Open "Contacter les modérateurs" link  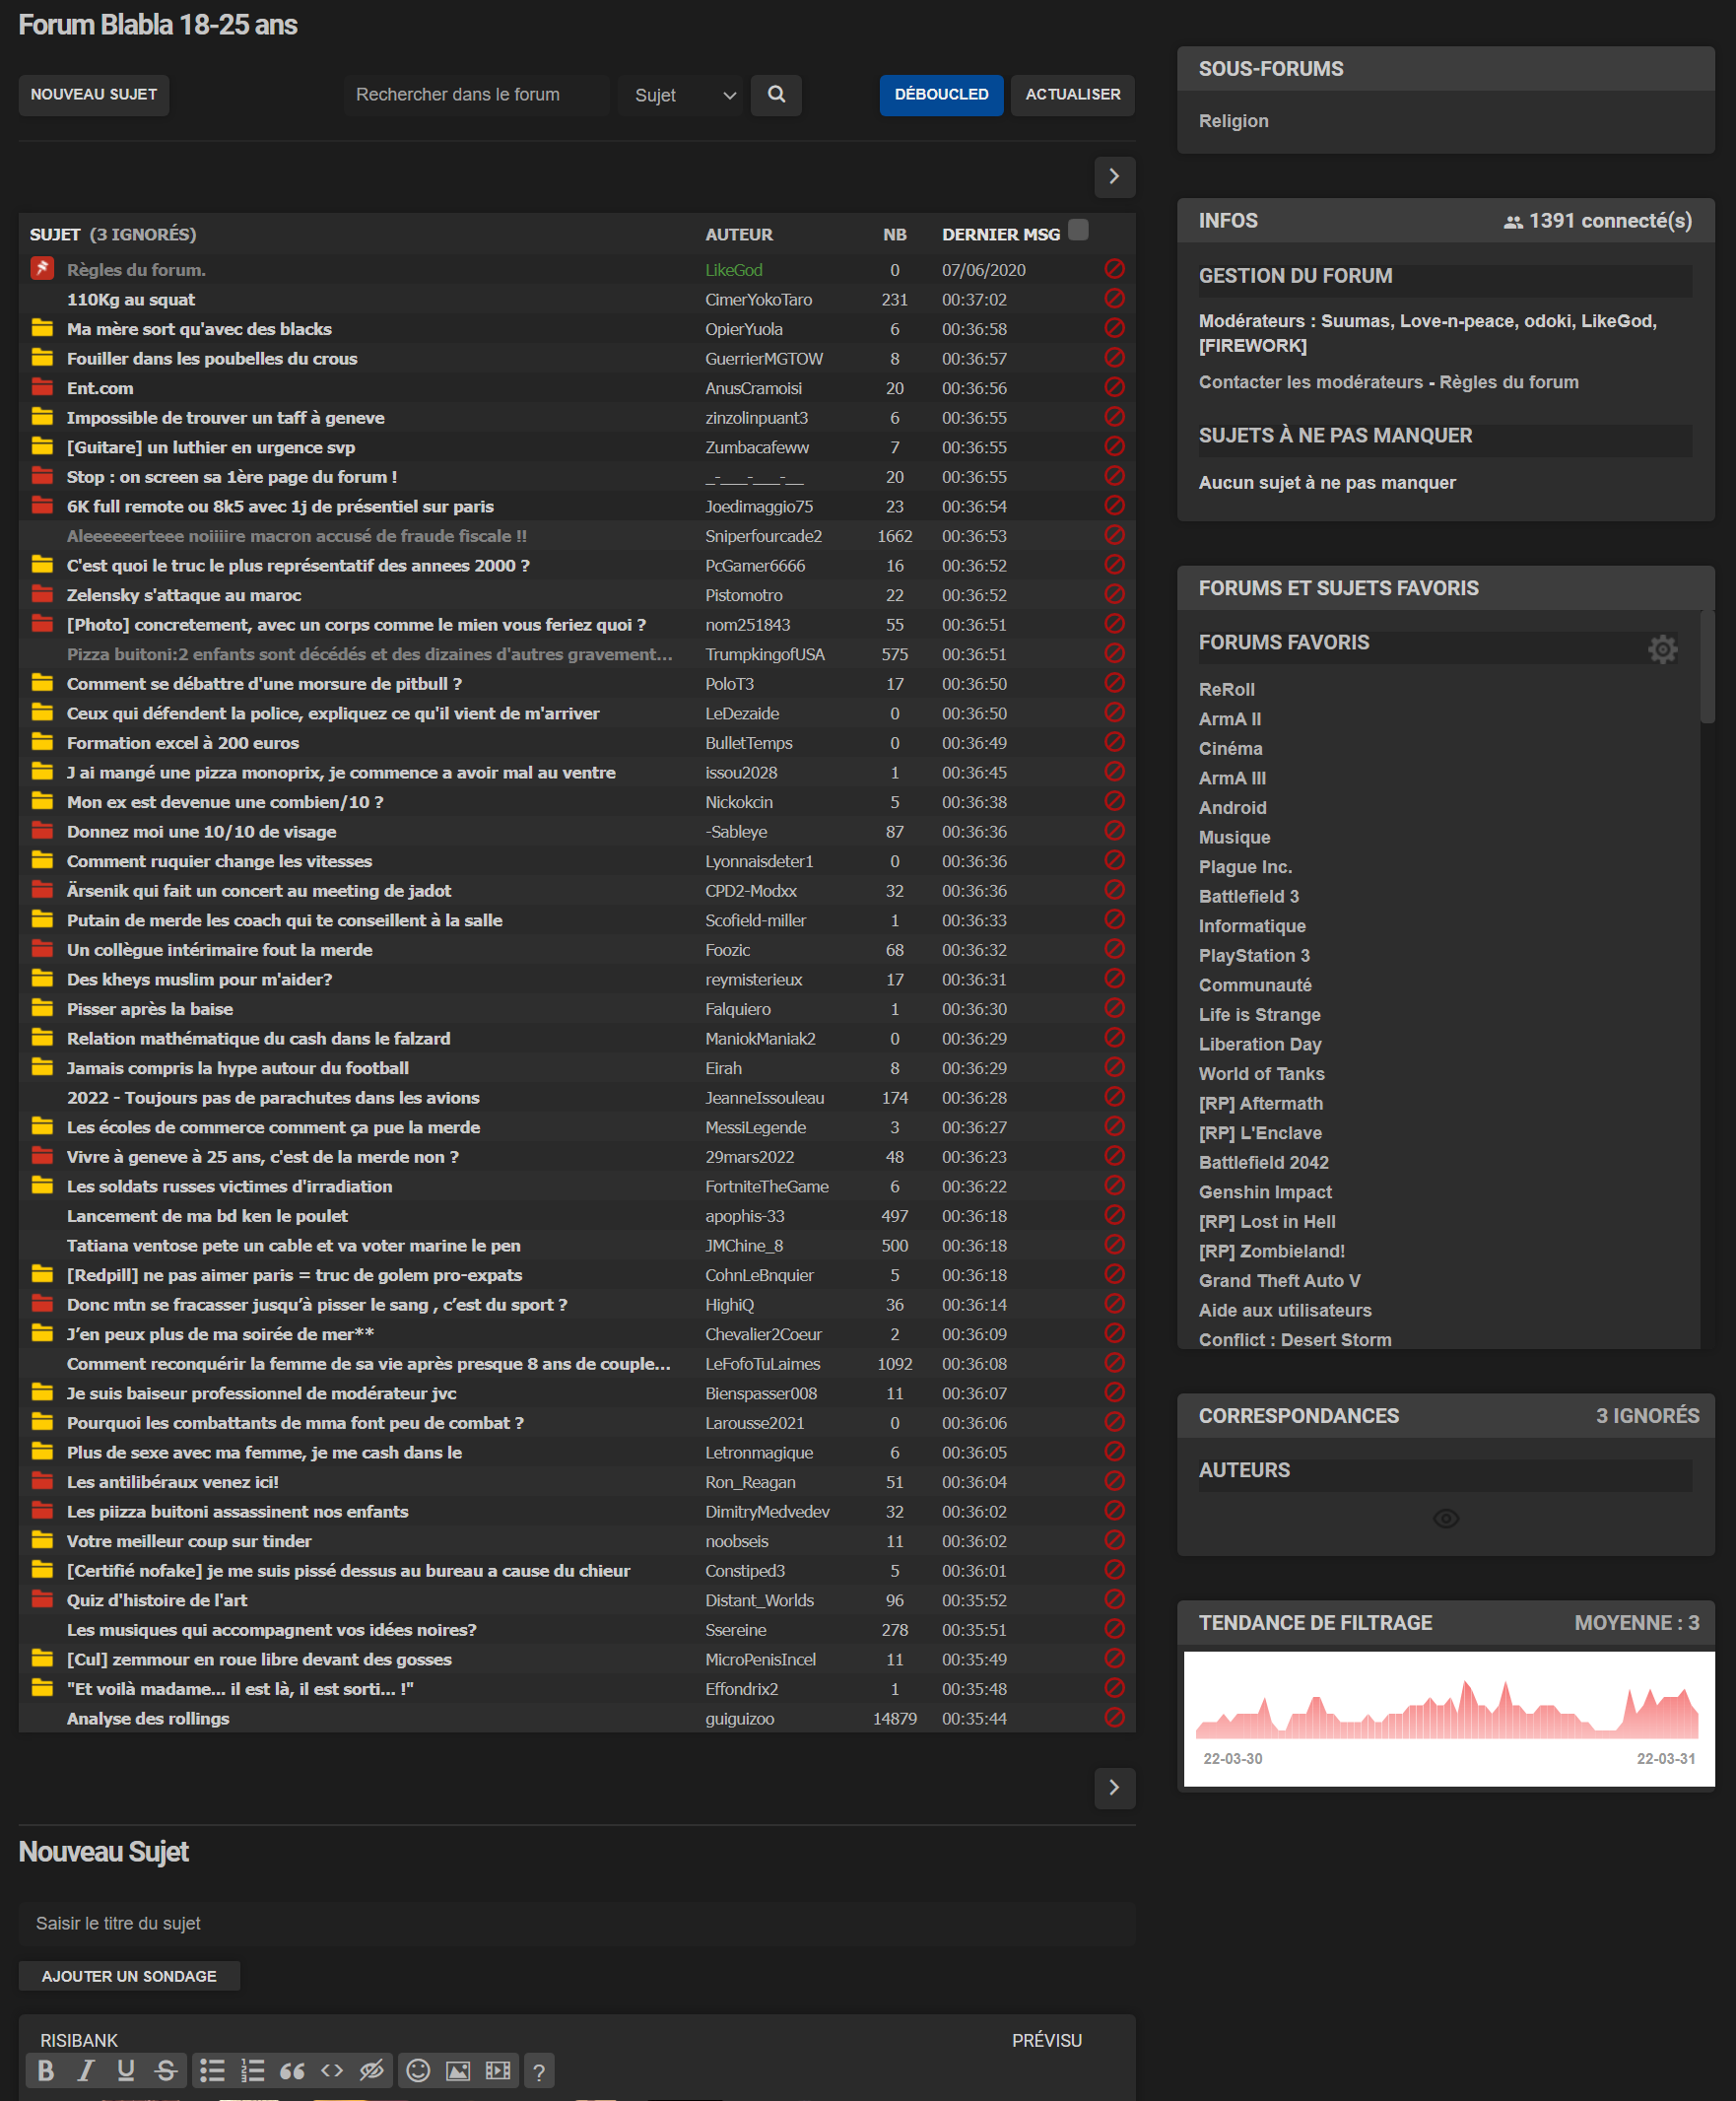1310,382
